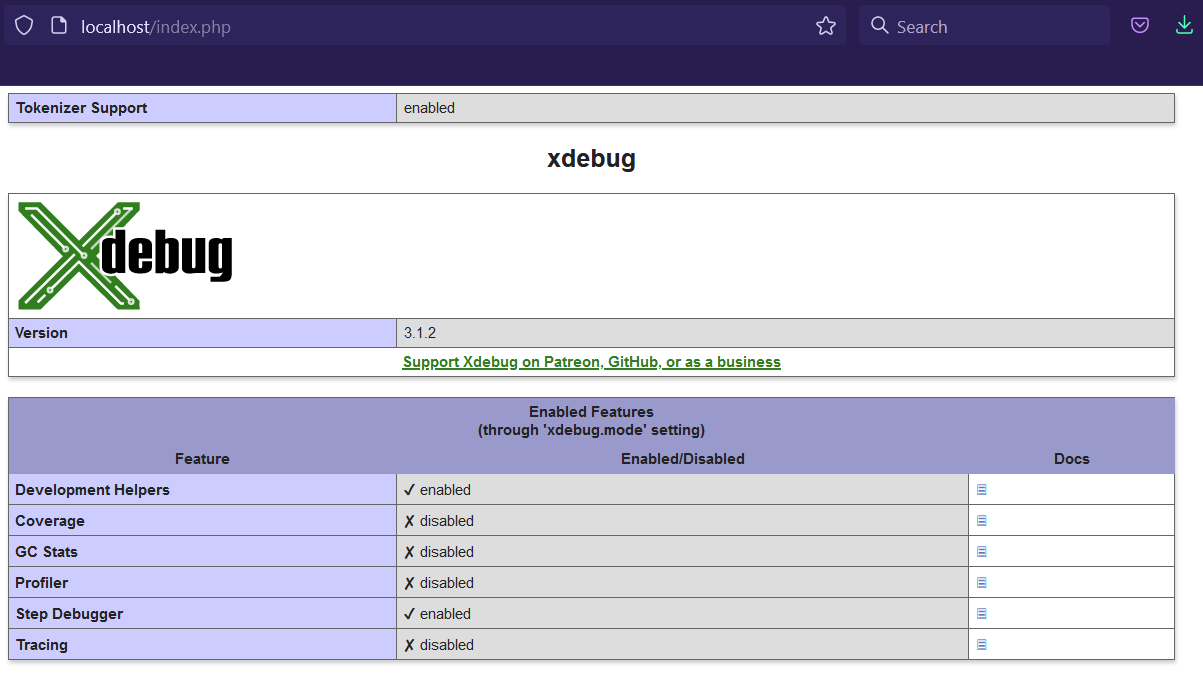The width and height of the screenshot is (1203, 673).
Task: Select the 'Coverage' feature name
Action: tap(50, 521)
